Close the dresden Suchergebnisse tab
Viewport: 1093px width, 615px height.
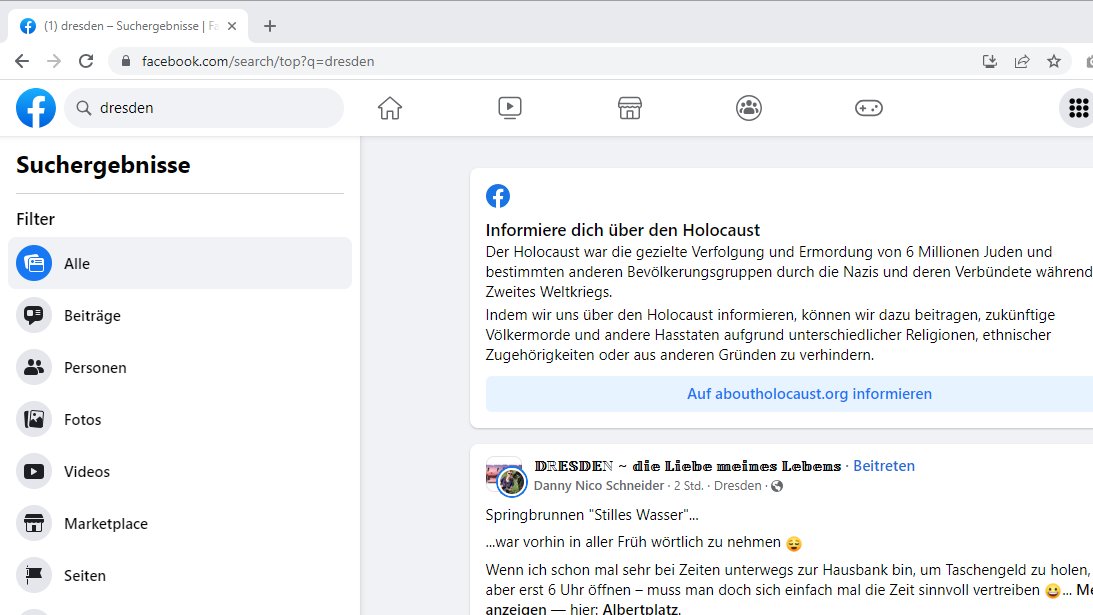[x=232, y=26]
